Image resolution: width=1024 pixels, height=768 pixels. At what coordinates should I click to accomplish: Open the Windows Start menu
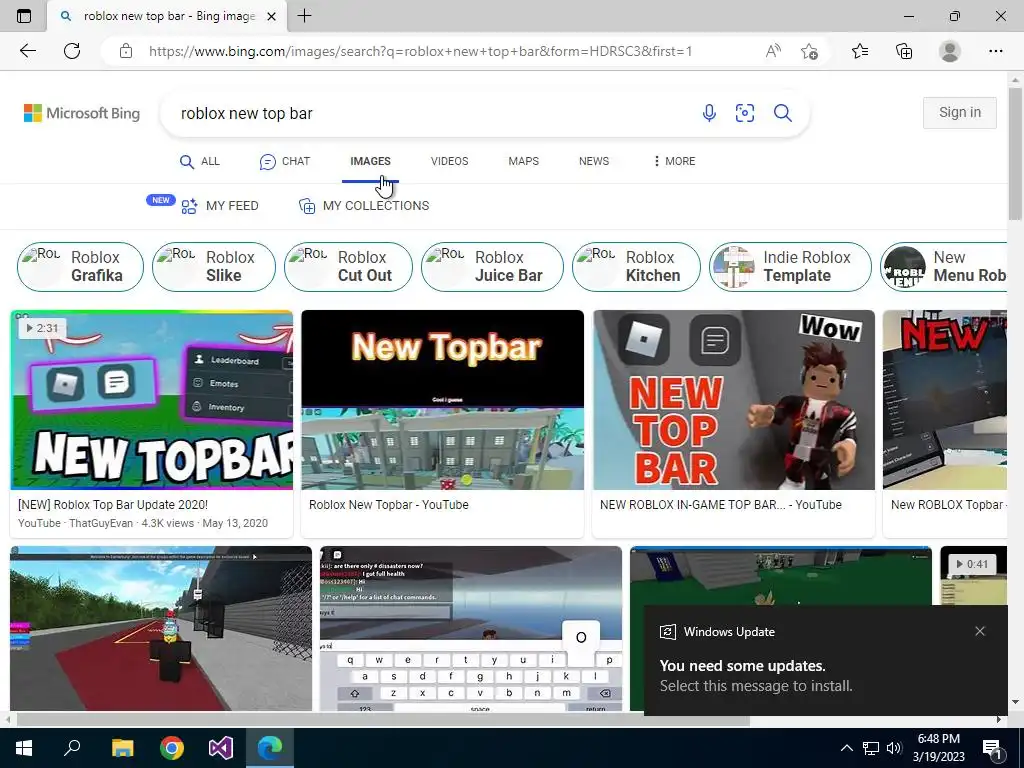(x=24, y=748)
